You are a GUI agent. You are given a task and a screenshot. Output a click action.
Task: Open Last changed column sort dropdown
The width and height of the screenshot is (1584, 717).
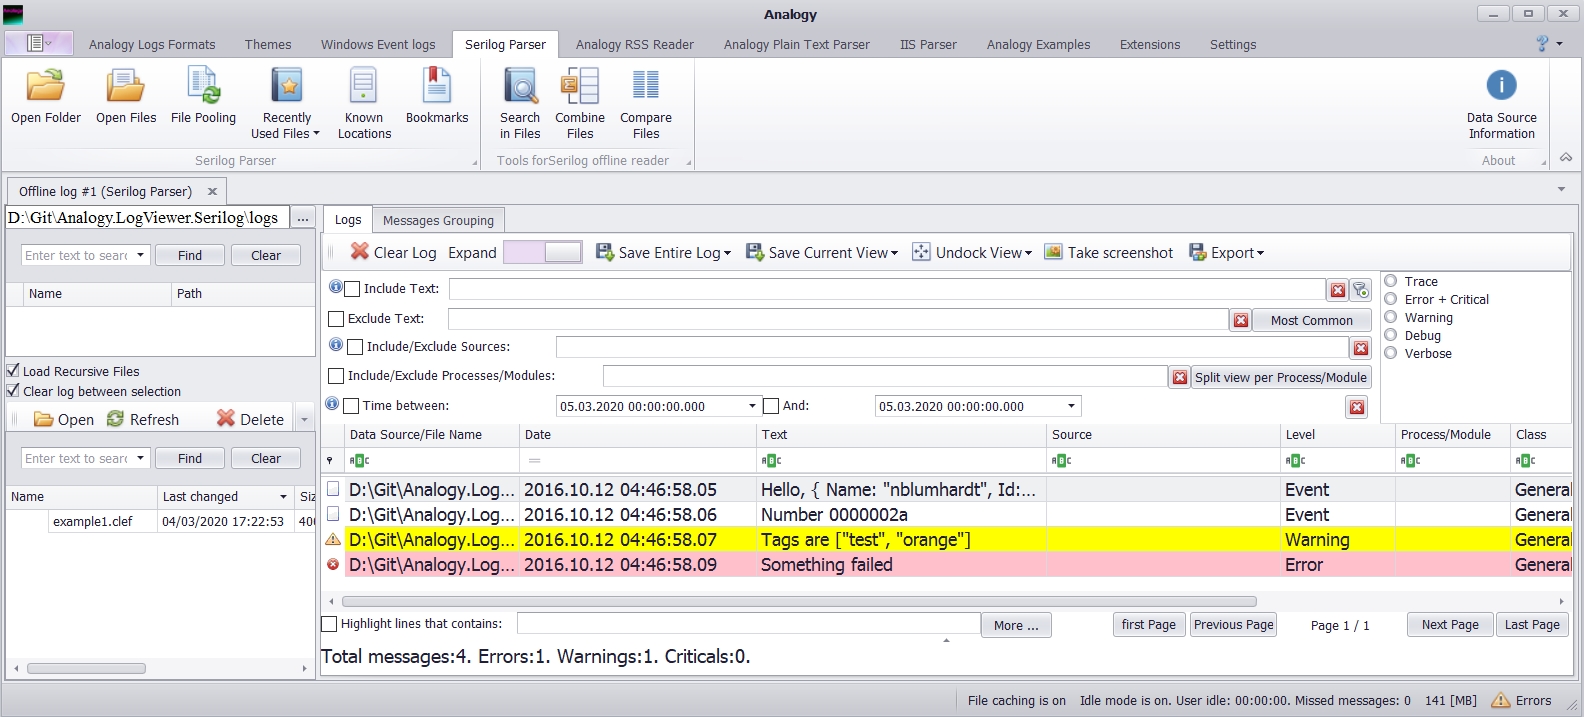click(x=283, y=497)
